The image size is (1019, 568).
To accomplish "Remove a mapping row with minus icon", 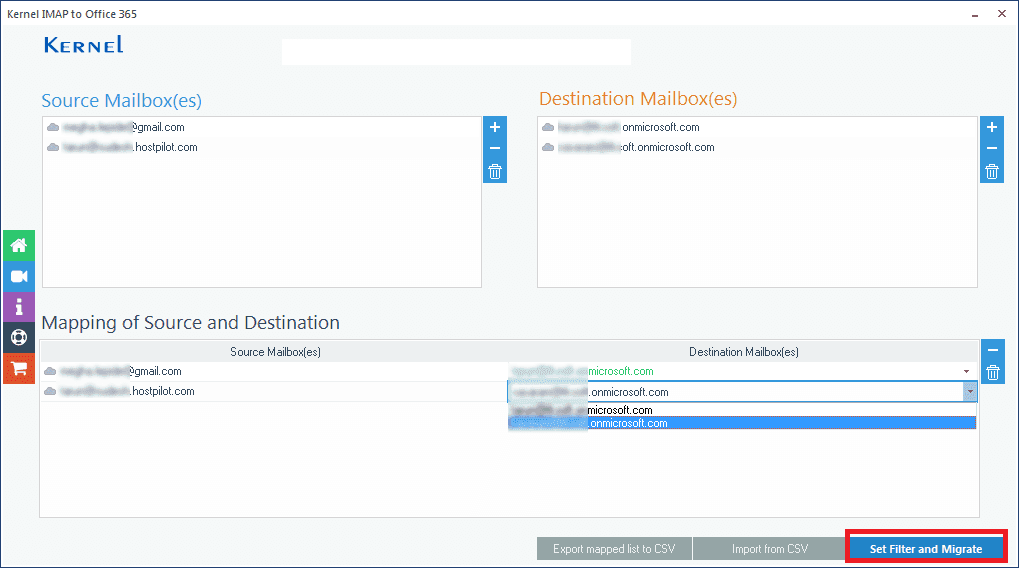I will coord(992,350).
